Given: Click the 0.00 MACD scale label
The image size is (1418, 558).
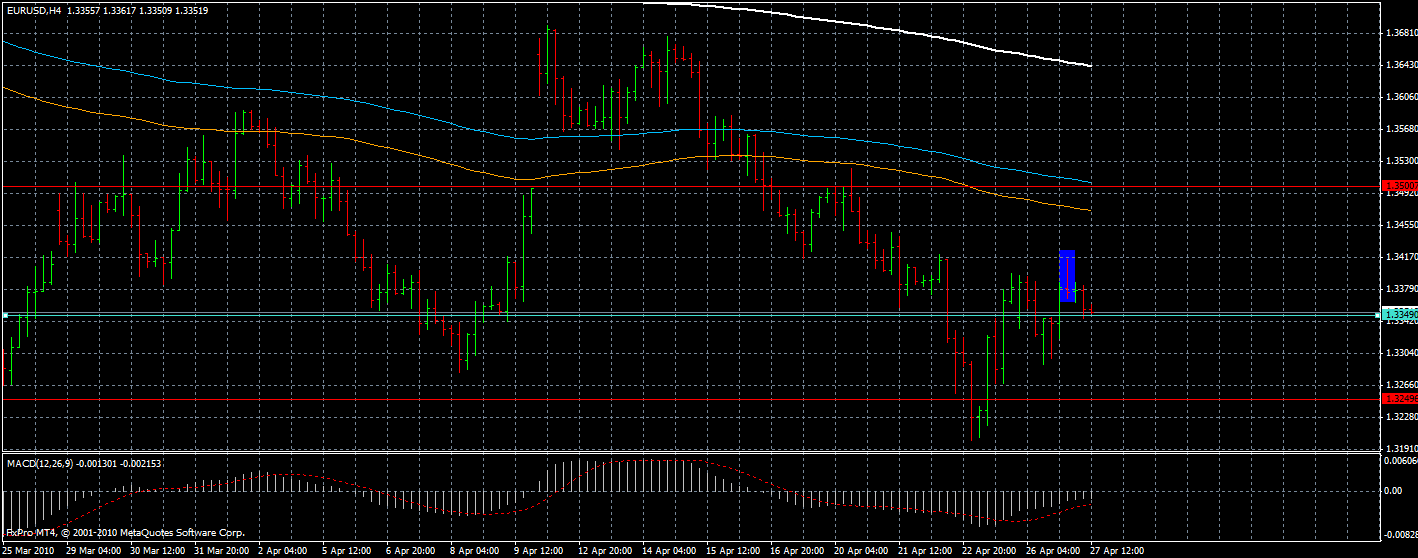Looking at the screenshot, I should pyautogui.click(x=1391, y=491).
